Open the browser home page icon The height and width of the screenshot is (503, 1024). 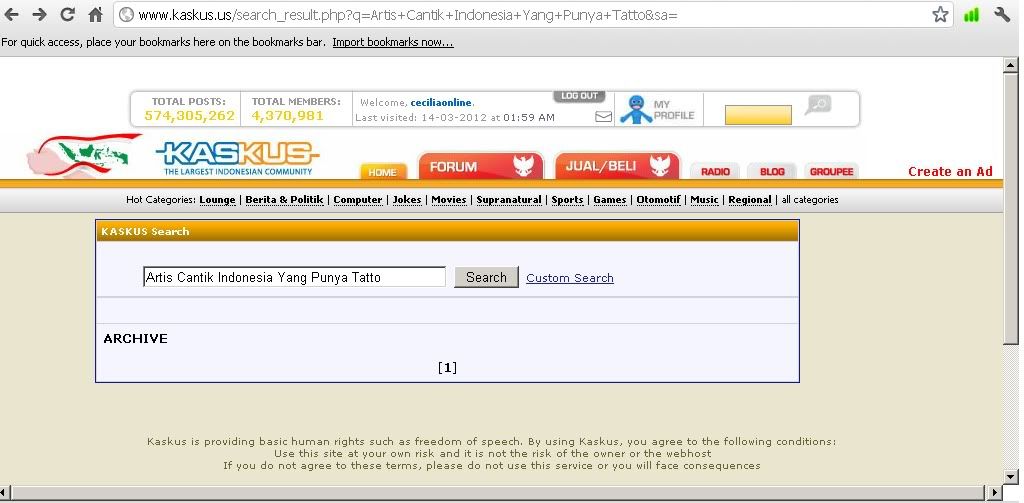pyautogui.click(x=95, y=14)
